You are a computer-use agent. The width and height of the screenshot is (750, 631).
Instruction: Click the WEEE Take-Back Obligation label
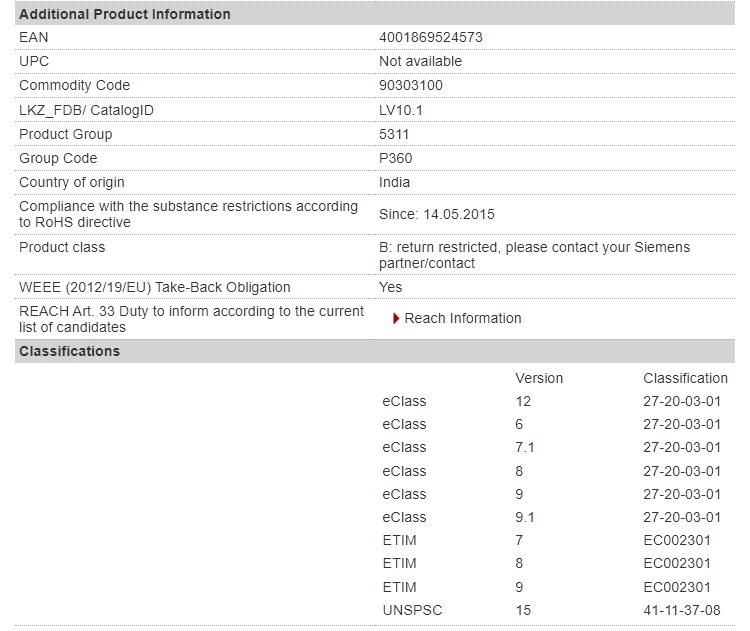pos(154,287)
